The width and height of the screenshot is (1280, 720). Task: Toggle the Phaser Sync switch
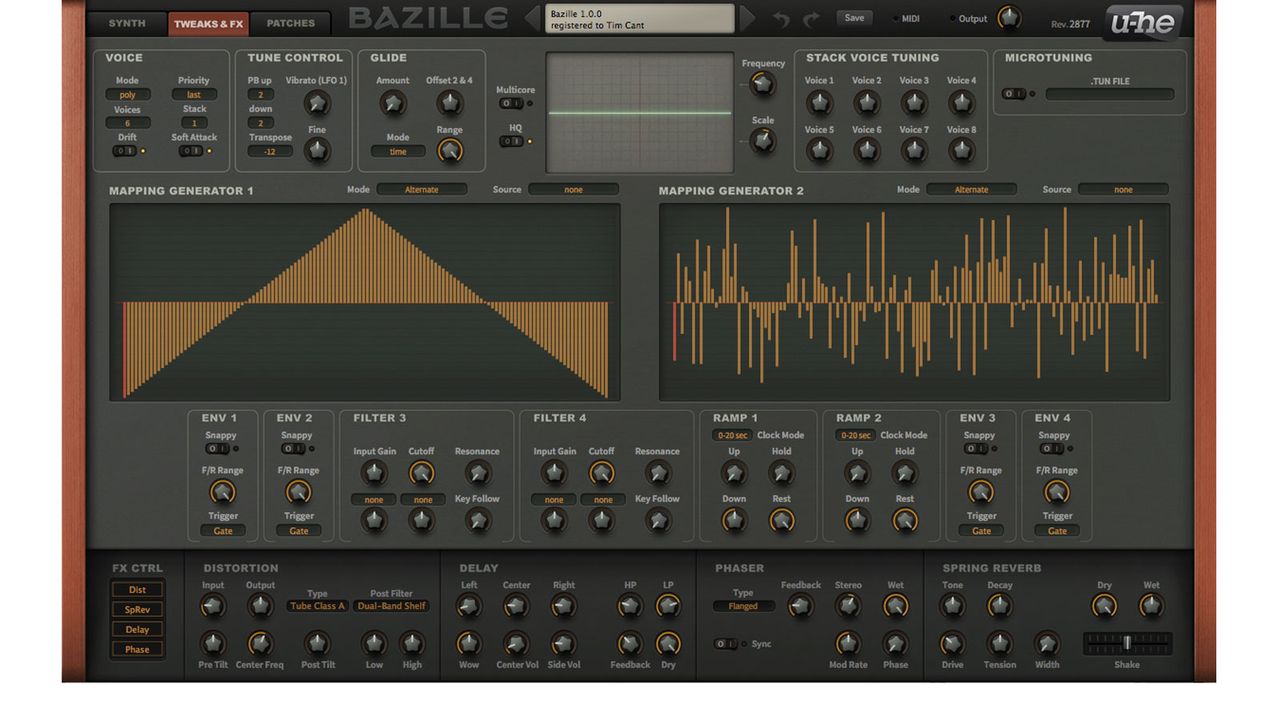[x=727, y=644]
